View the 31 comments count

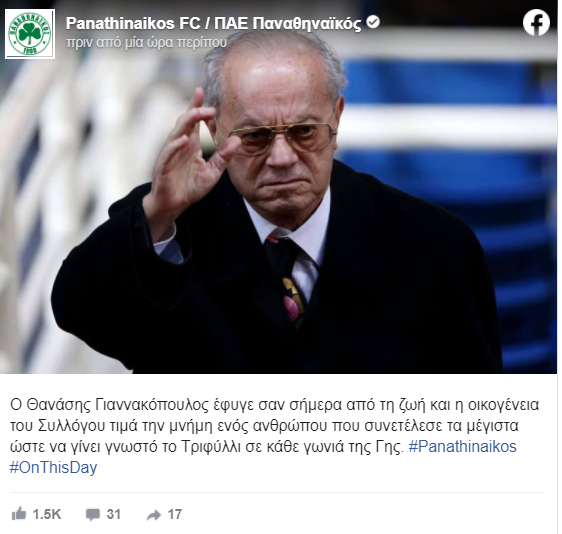114,514
